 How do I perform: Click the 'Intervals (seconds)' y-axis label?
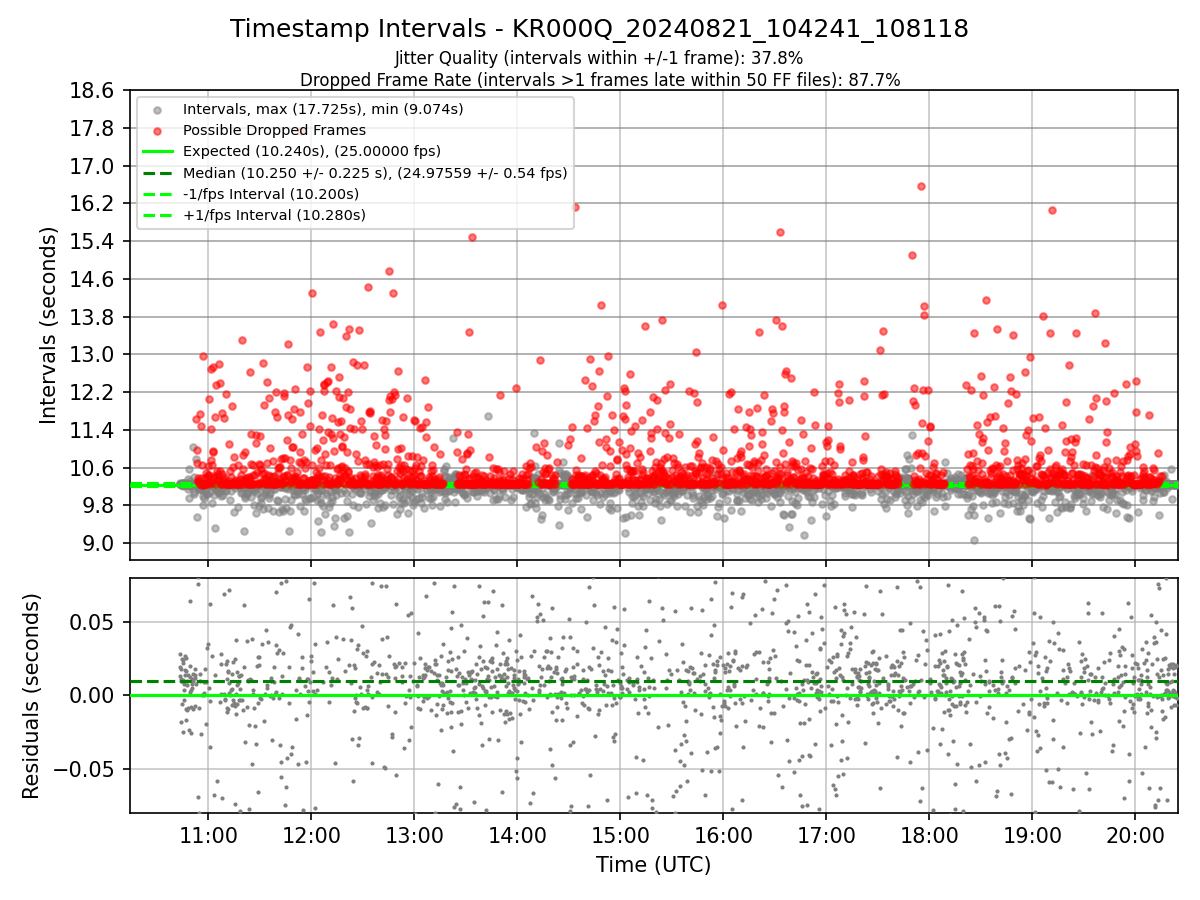[x=48, y=325]
